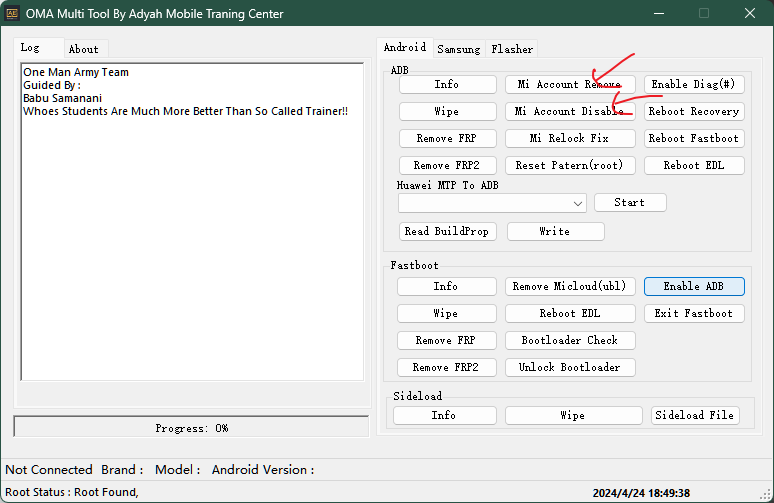Screen dimensions: 774x503
Task: Click the window resize grip
Action: [x=766, y=494]
